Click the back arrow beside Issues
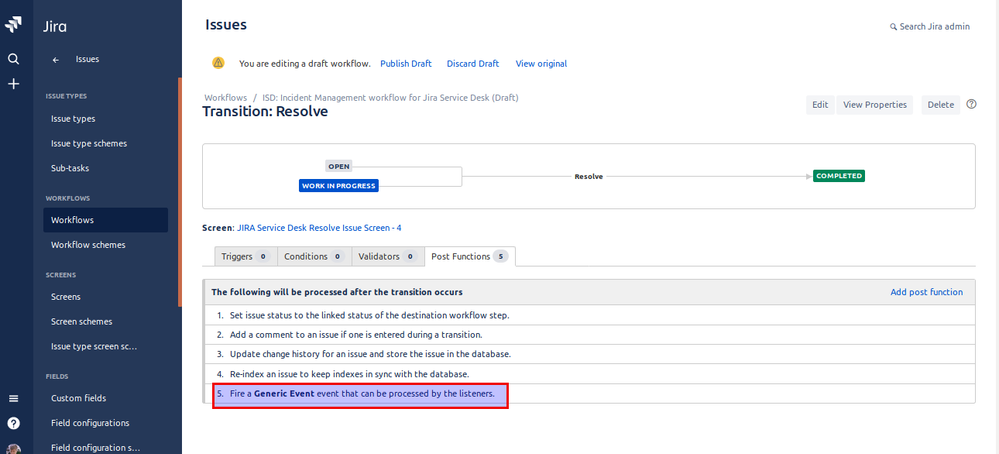 click(x=56, y=60)
